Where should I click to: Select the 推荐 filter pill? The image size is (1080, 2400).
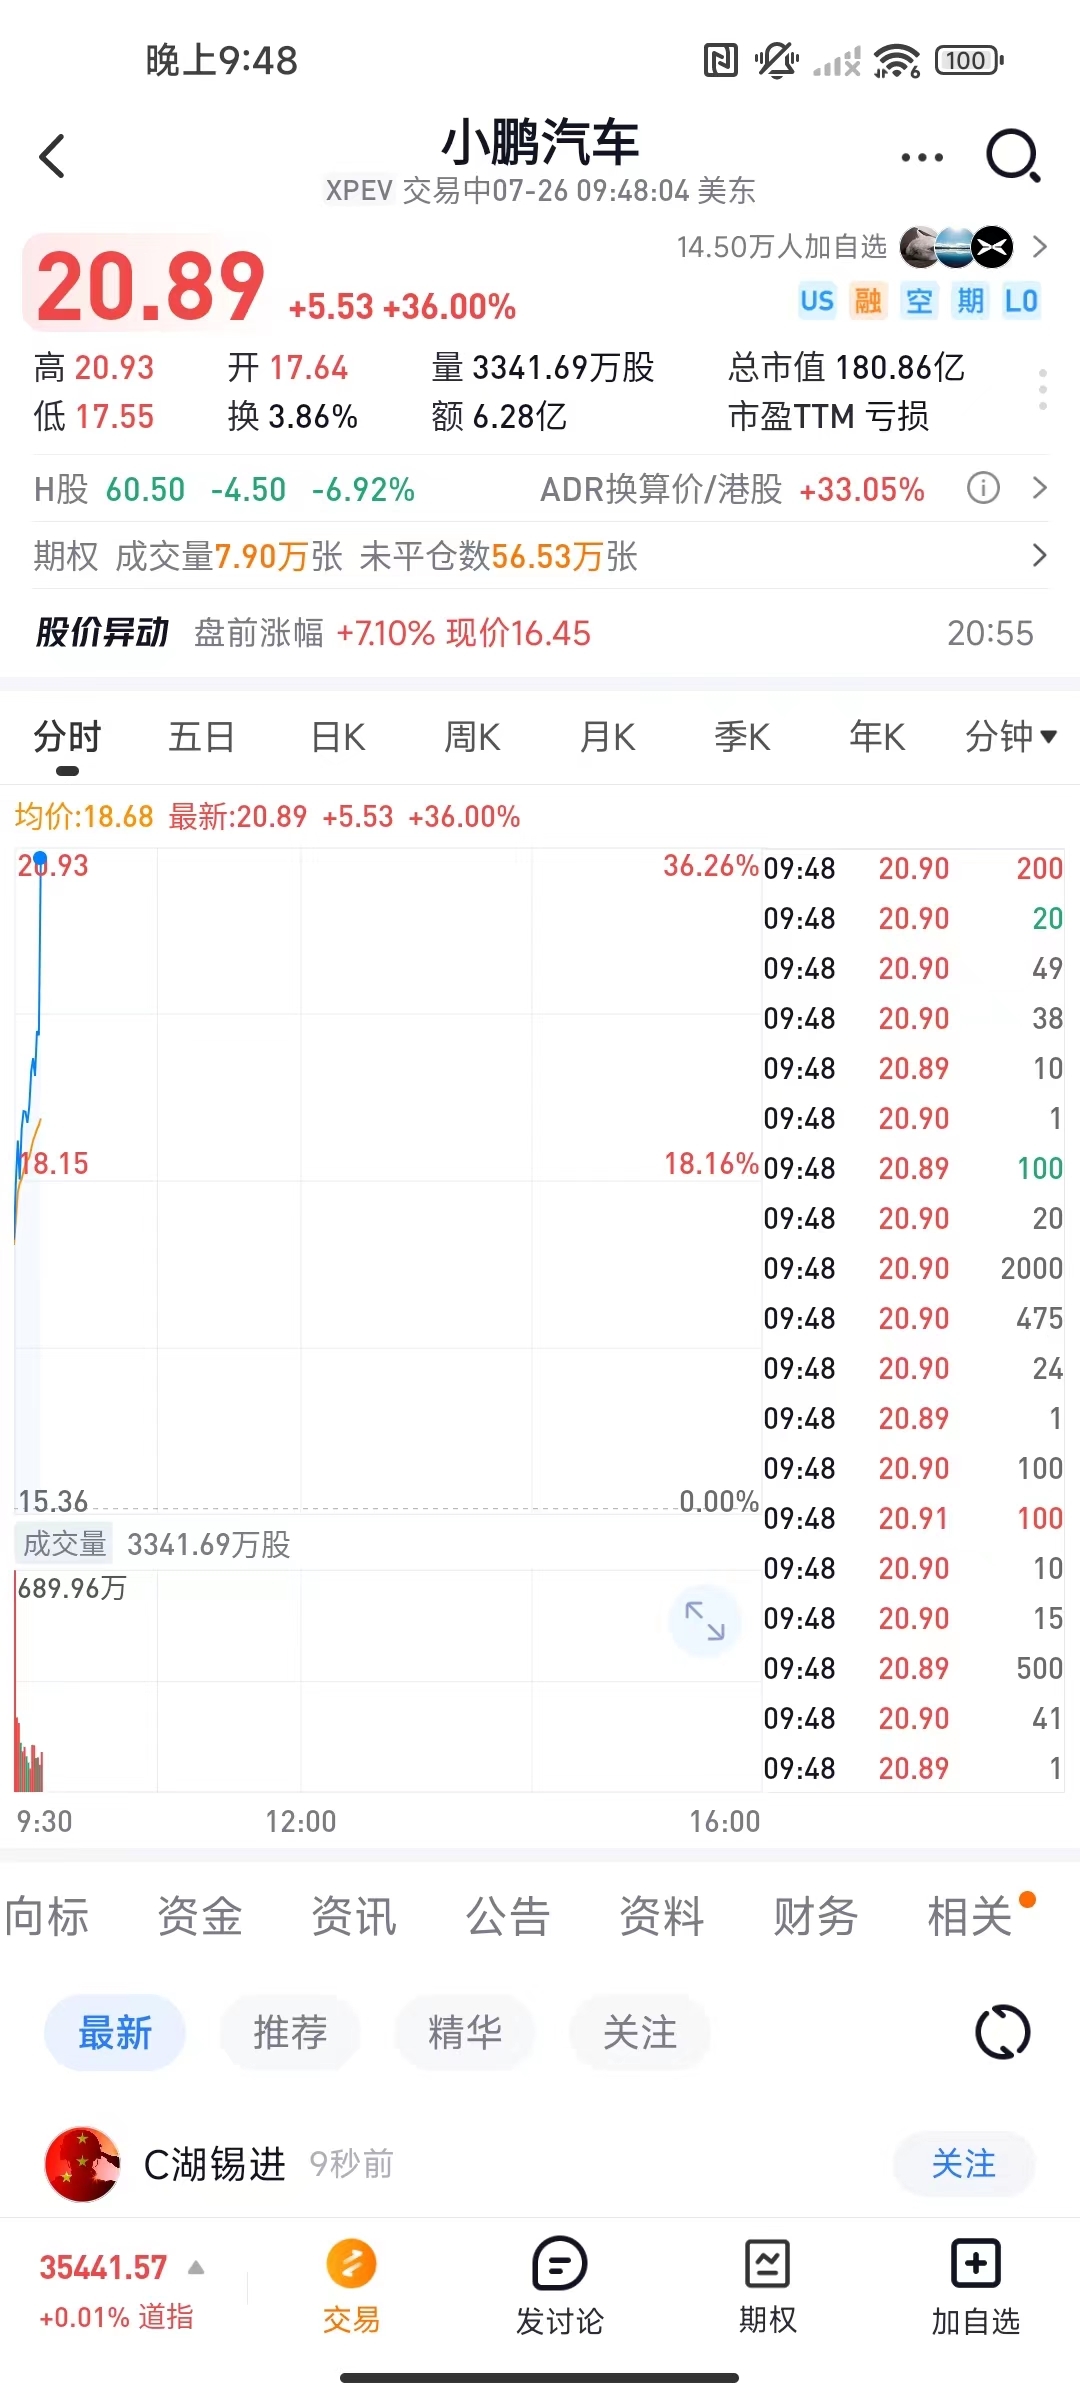point(290,2033)
